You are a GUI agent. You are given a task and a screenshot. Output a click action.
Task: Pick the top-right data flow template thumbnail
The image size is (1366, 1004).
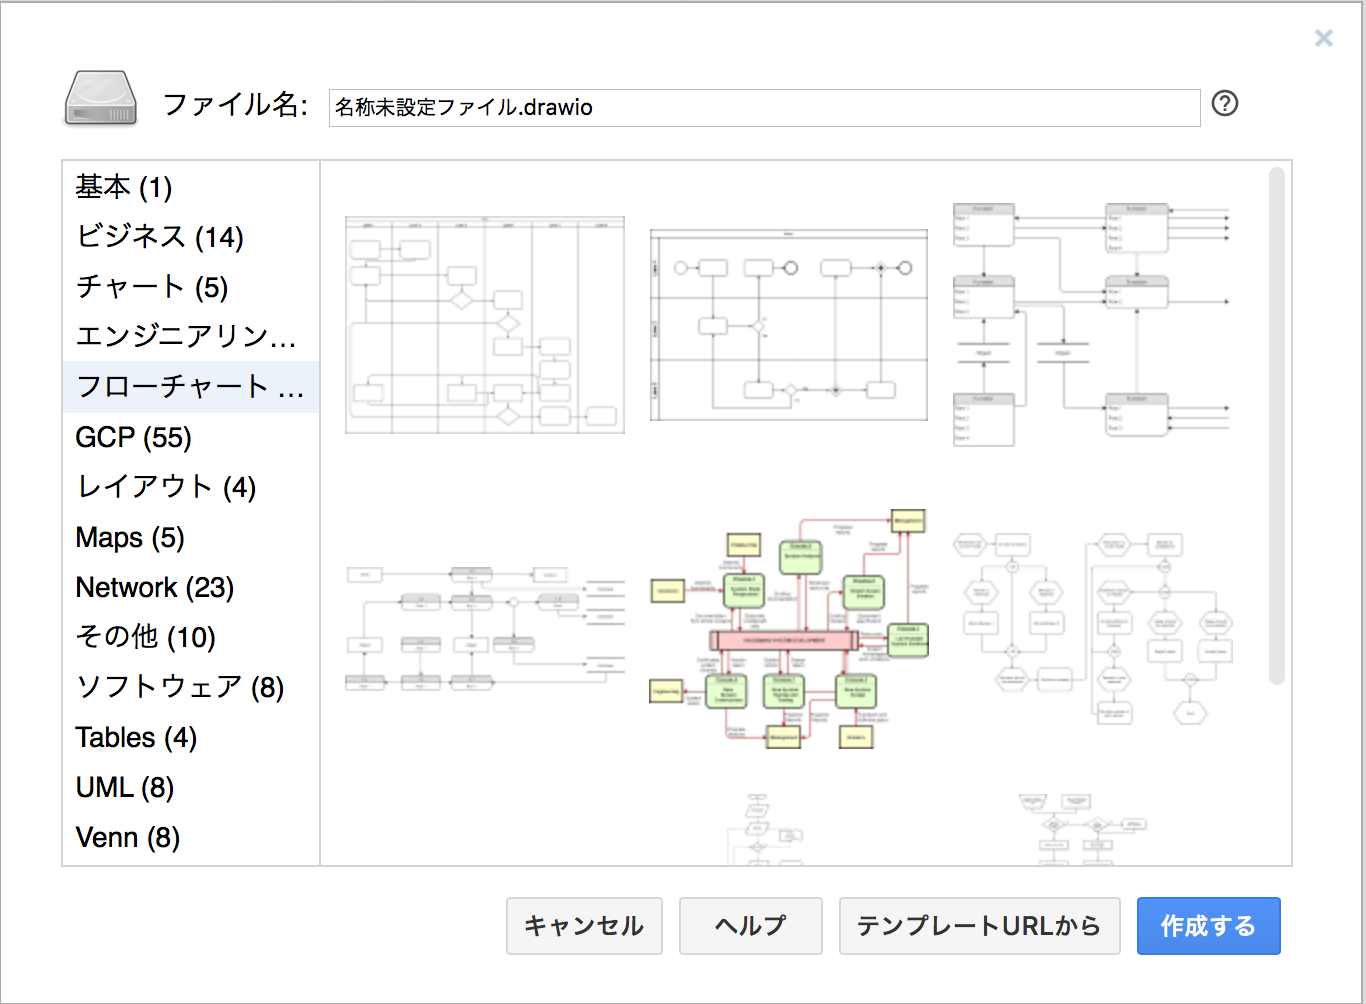pyautogui.click(x=1091, y=324)
